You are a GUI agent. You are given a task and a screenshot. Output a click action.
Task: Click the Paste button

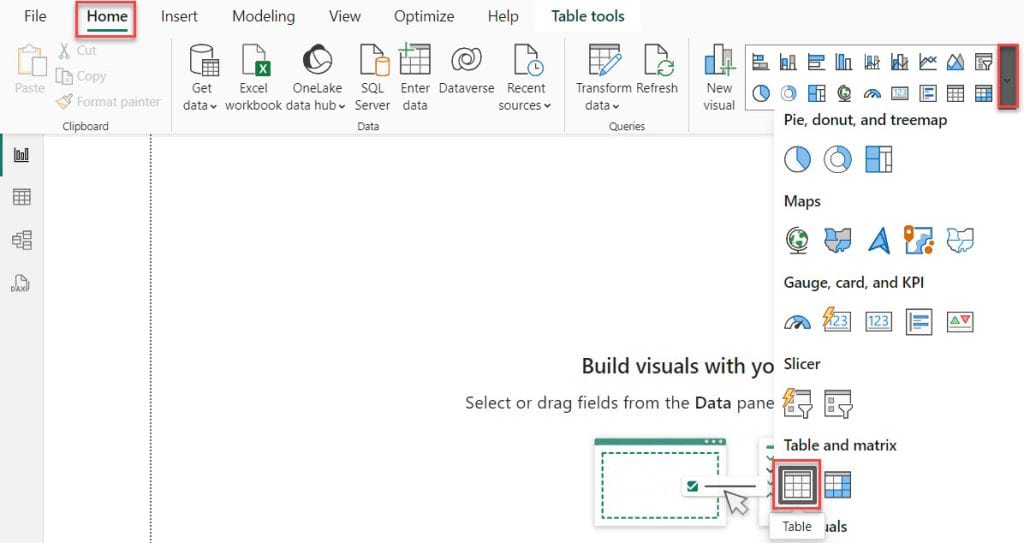pyautogui.click(x=30, y=69)
